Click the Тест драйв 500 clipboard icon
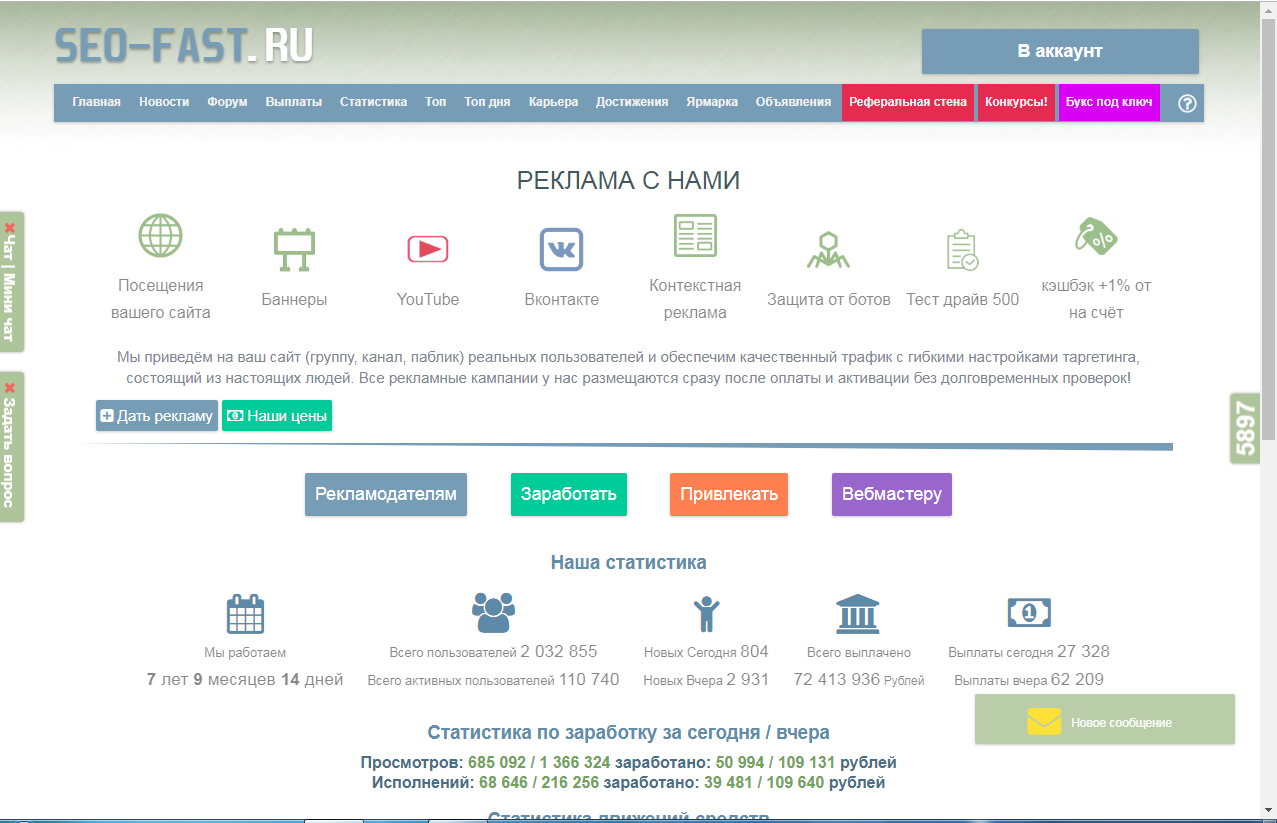This screenshot has width=1277, height=823. 962,251
